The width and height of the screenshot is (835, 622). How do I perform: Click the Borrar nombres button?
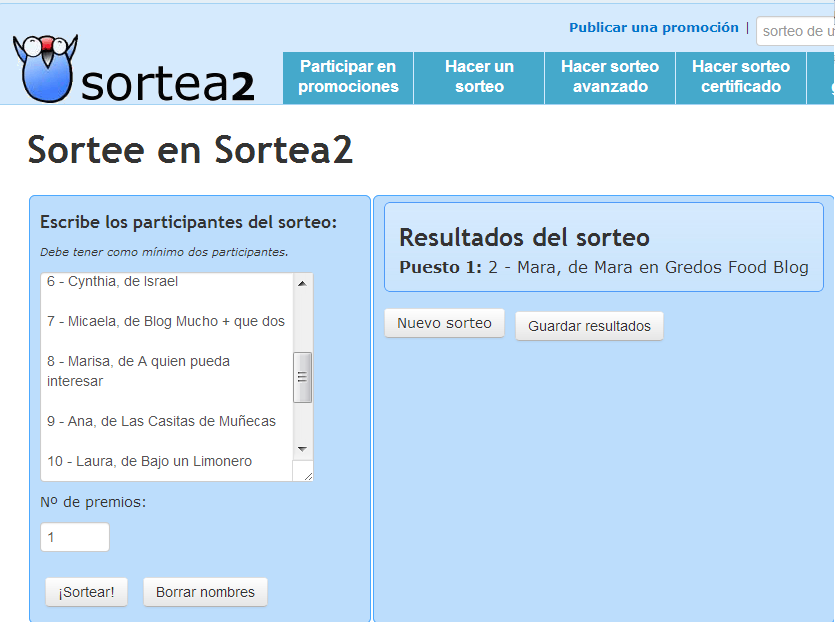(205, 592)
